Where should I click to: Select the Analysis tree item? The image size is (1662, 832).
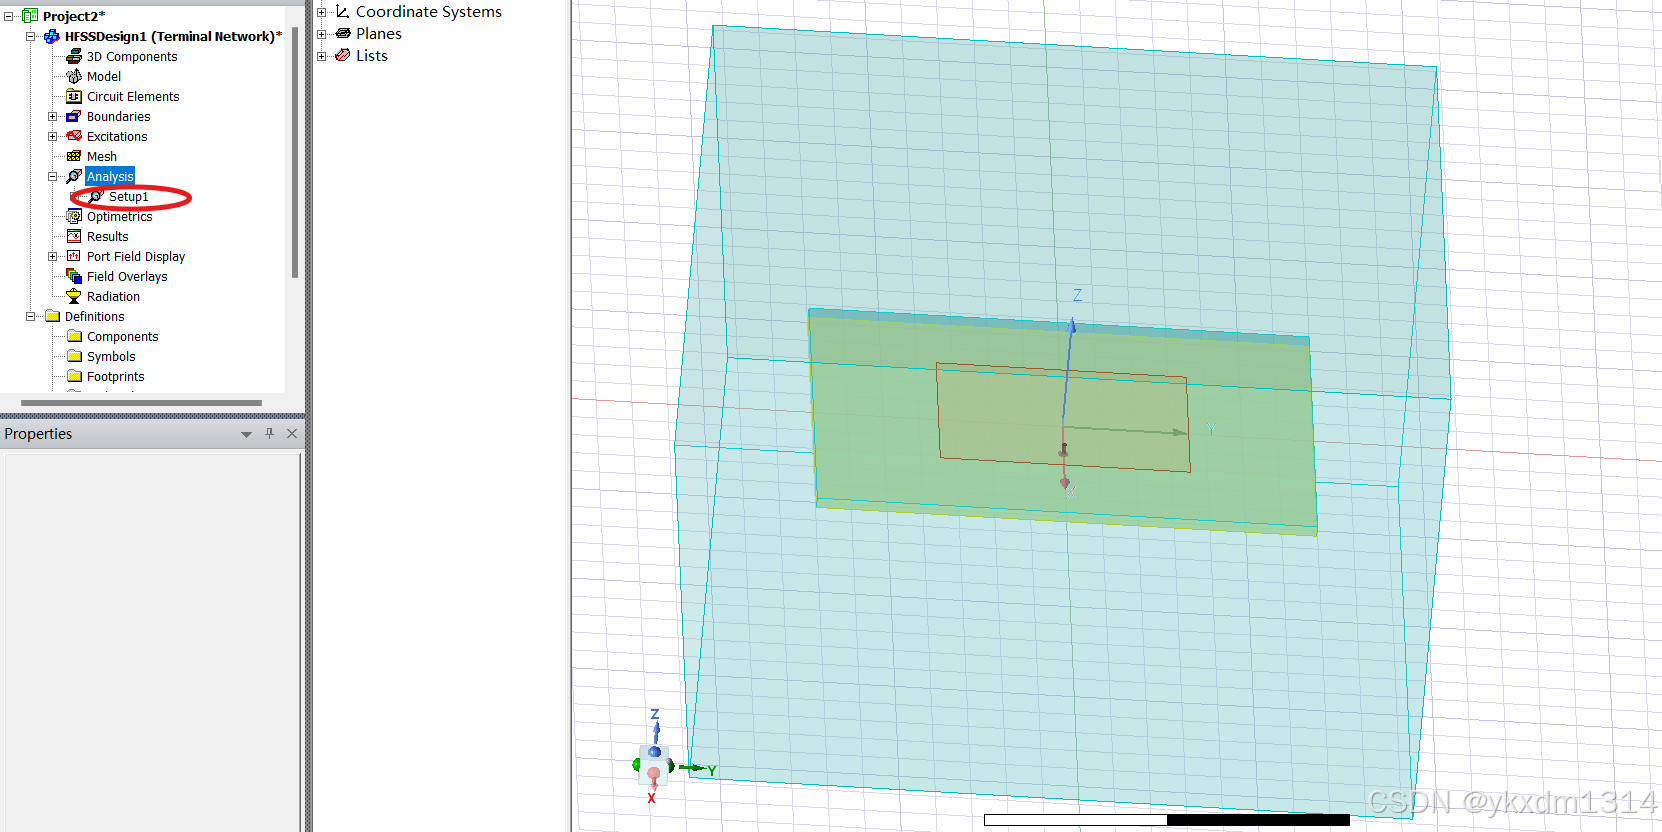[110, 176]
